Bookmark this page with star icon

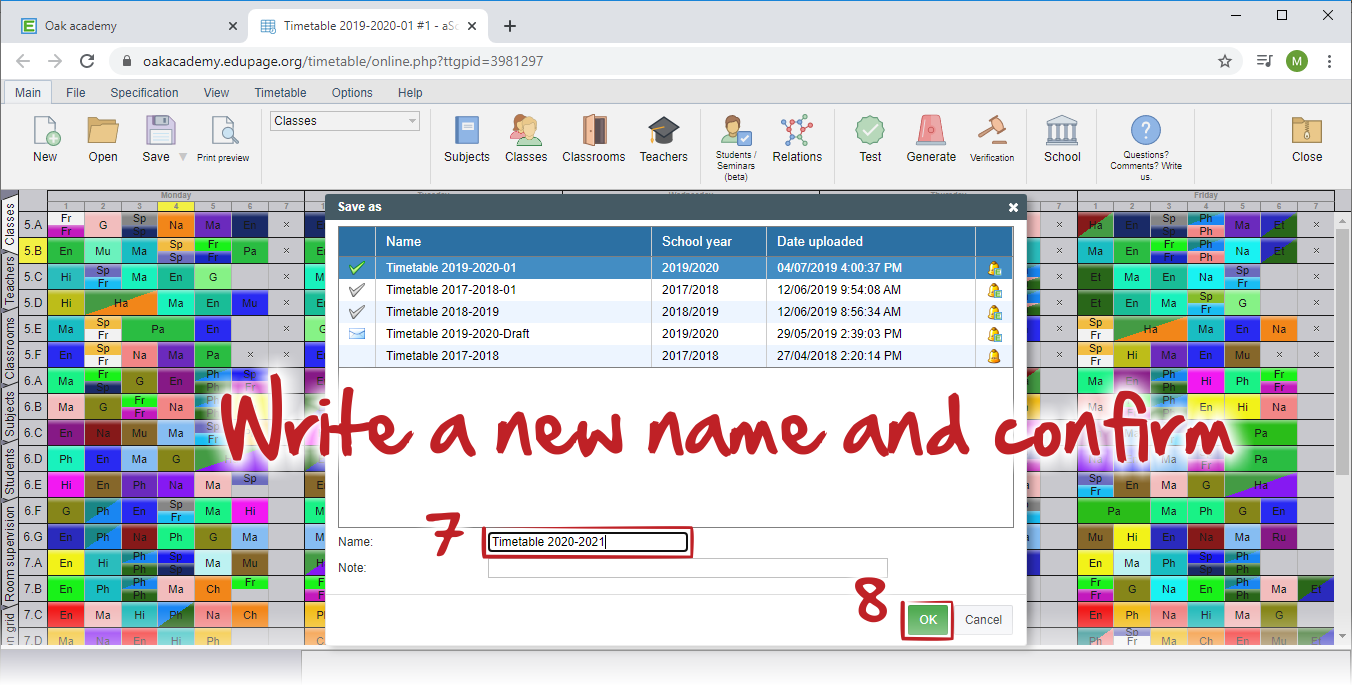[x=1225, y=61]
